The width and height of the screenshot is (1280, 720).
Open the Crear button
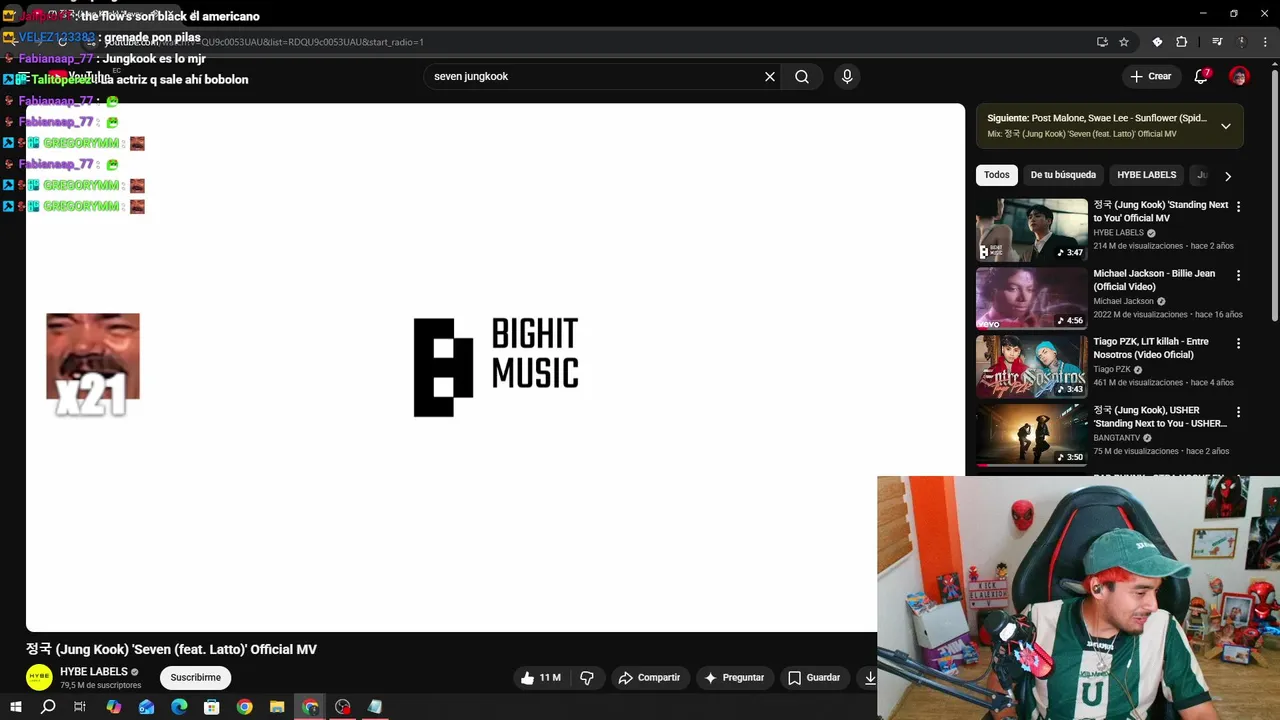pos(1151,77)
